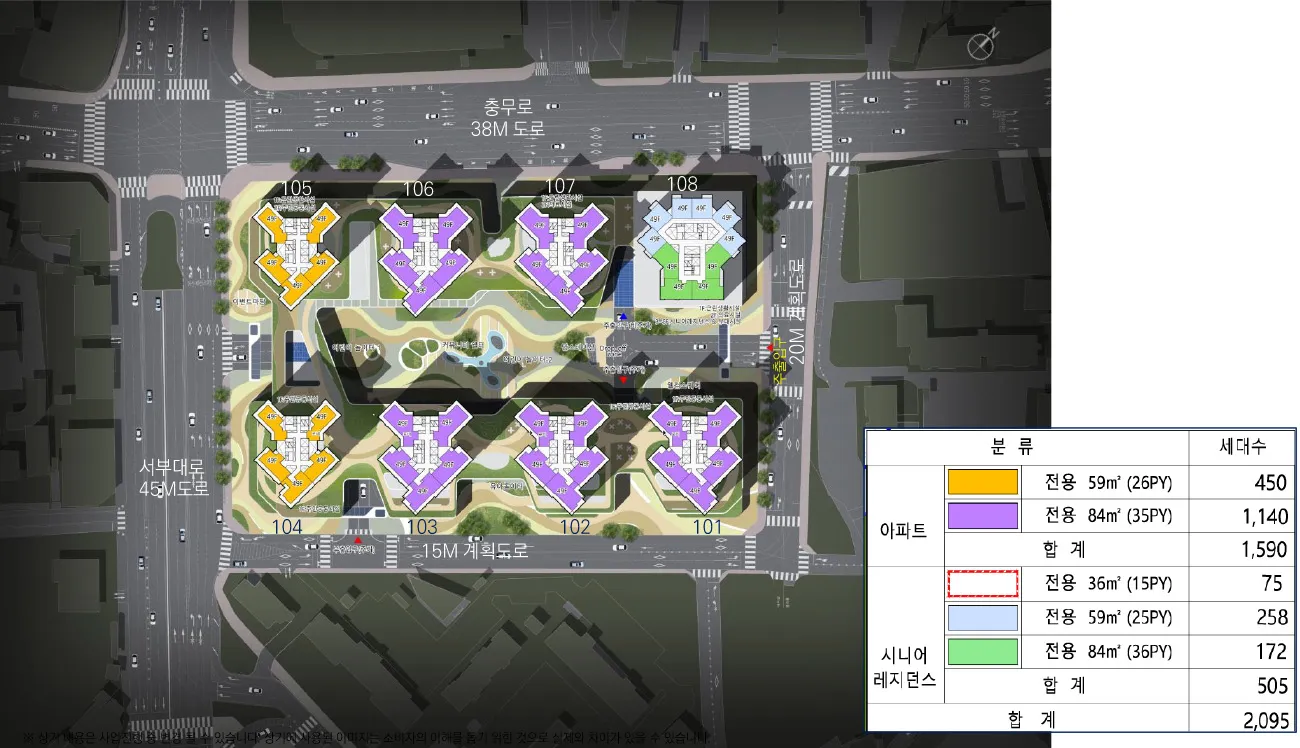
Task: Click the 서부대로 45M도로 road label
Action: click(x=174, y=478)
